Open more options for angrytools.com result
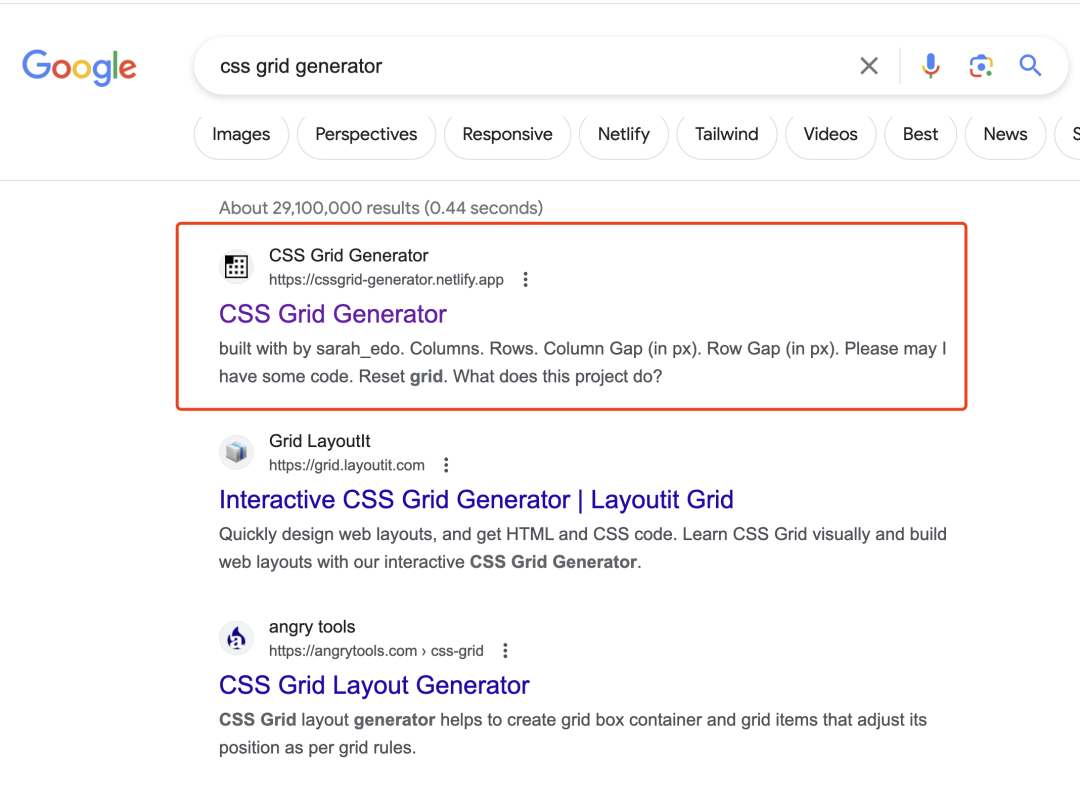 tap(505, 651)
